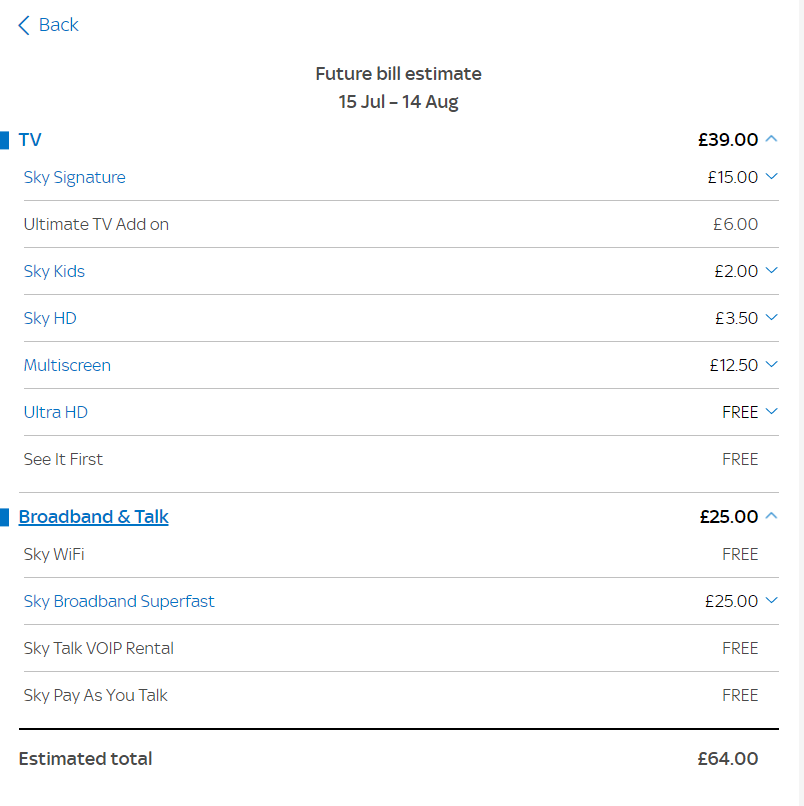804x806 pixels.
Task: Expand Sky Kids price details chevron
Action: click(771, 270)
